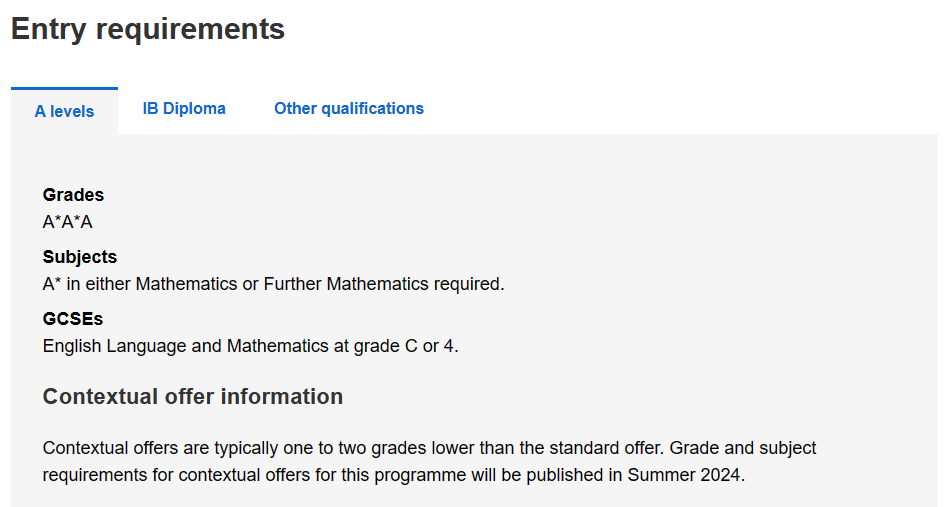
Task: Click the Subjects label
Action: click(80, 257)
